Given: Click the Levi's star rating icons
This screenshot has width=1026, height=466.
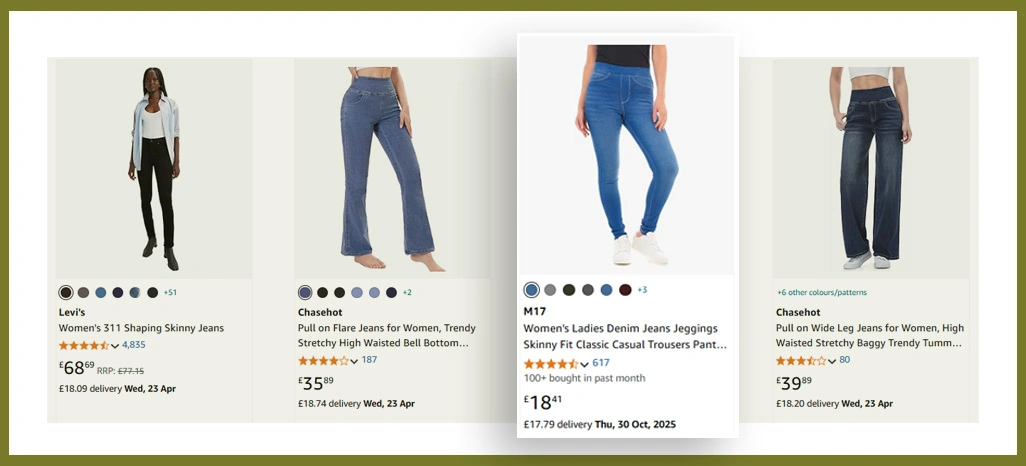Looking at the screenshot, I should [x=83, y=345].
